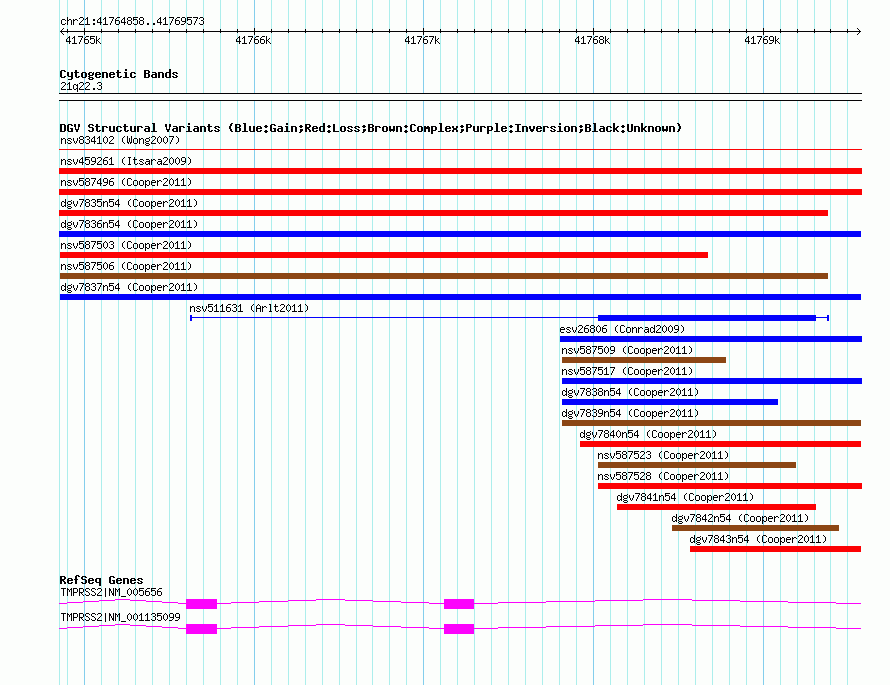The width and height of the screenshot is (890, 685).
Task: Click the dgv7840n54 (Cooper2011) label
Action: (x=648, y=434)
